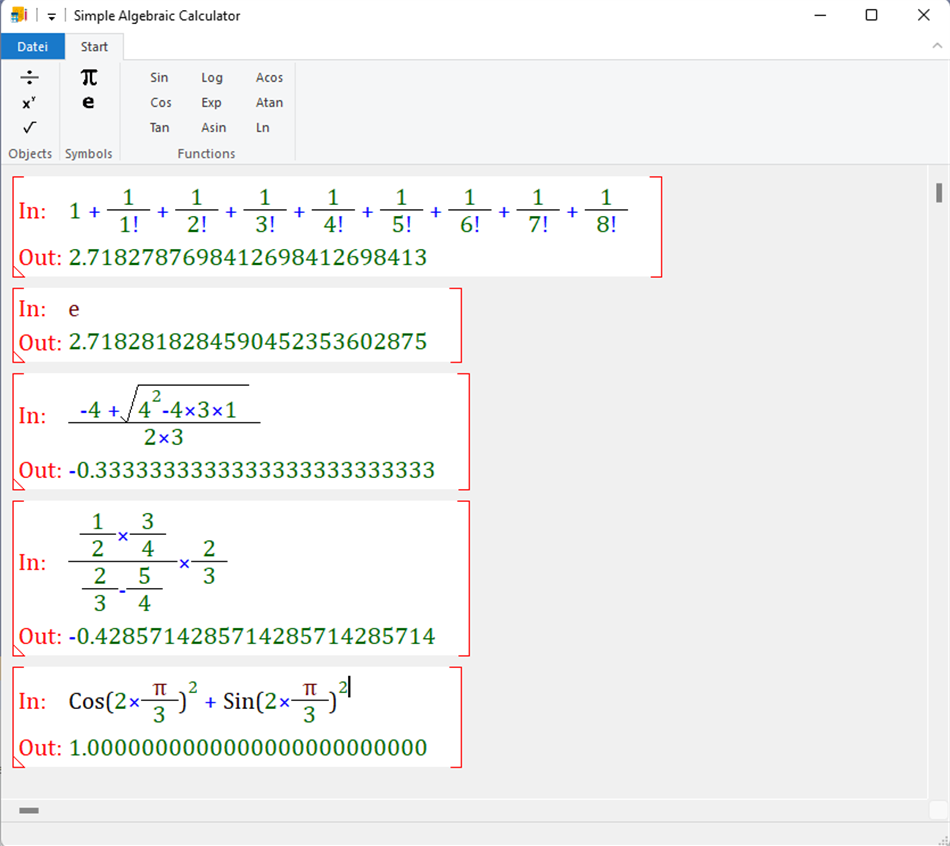
Task: Open the Quick Access Toolbar customize dropdown
Action: click(x=50, y=15)
